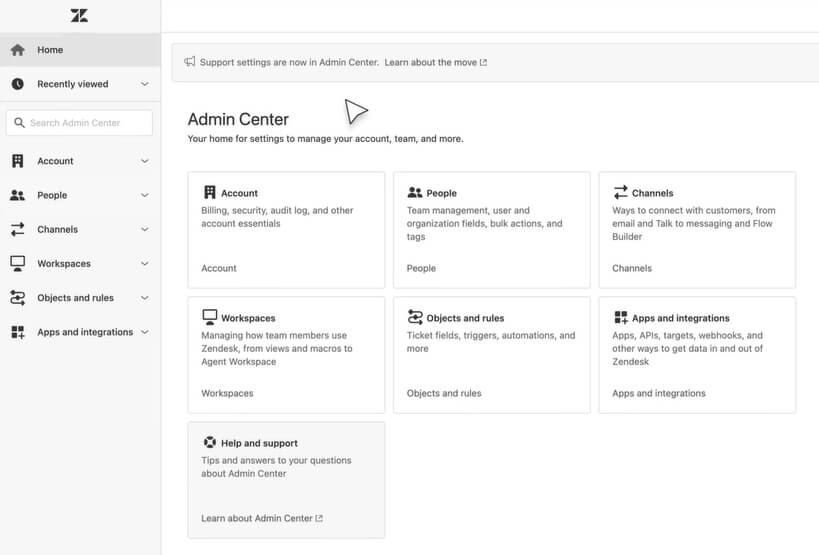Click the Recently viewed clock icon
This screenshot has width=819, height=555.
point(17,84)
